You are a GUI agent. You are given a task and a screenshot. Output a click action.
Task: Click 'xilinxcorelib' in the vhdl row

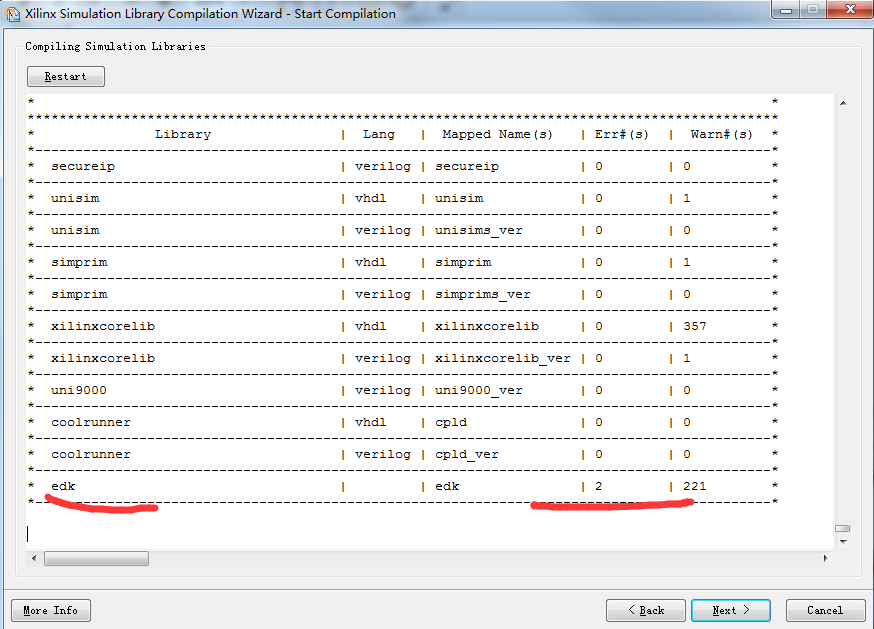(x=103, y=326)
